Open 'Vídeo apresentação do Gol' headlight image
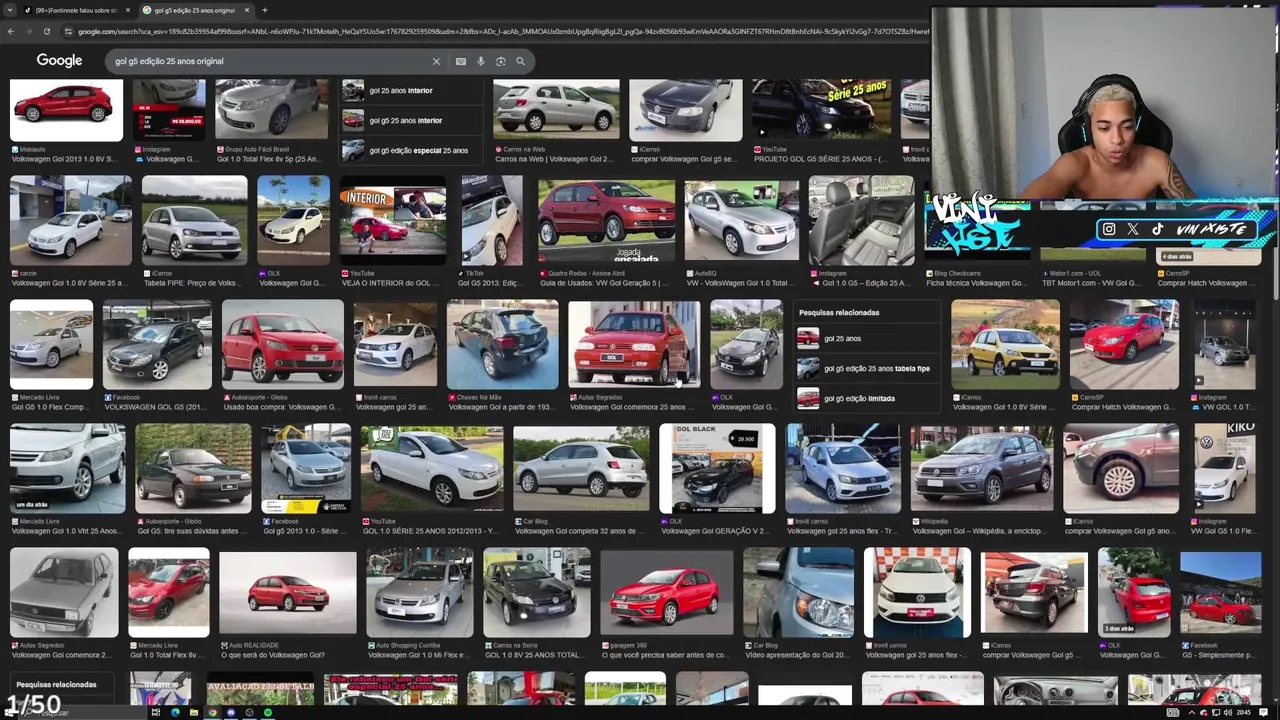This screenshot has width=1280, height=720. tap(798, 592)
